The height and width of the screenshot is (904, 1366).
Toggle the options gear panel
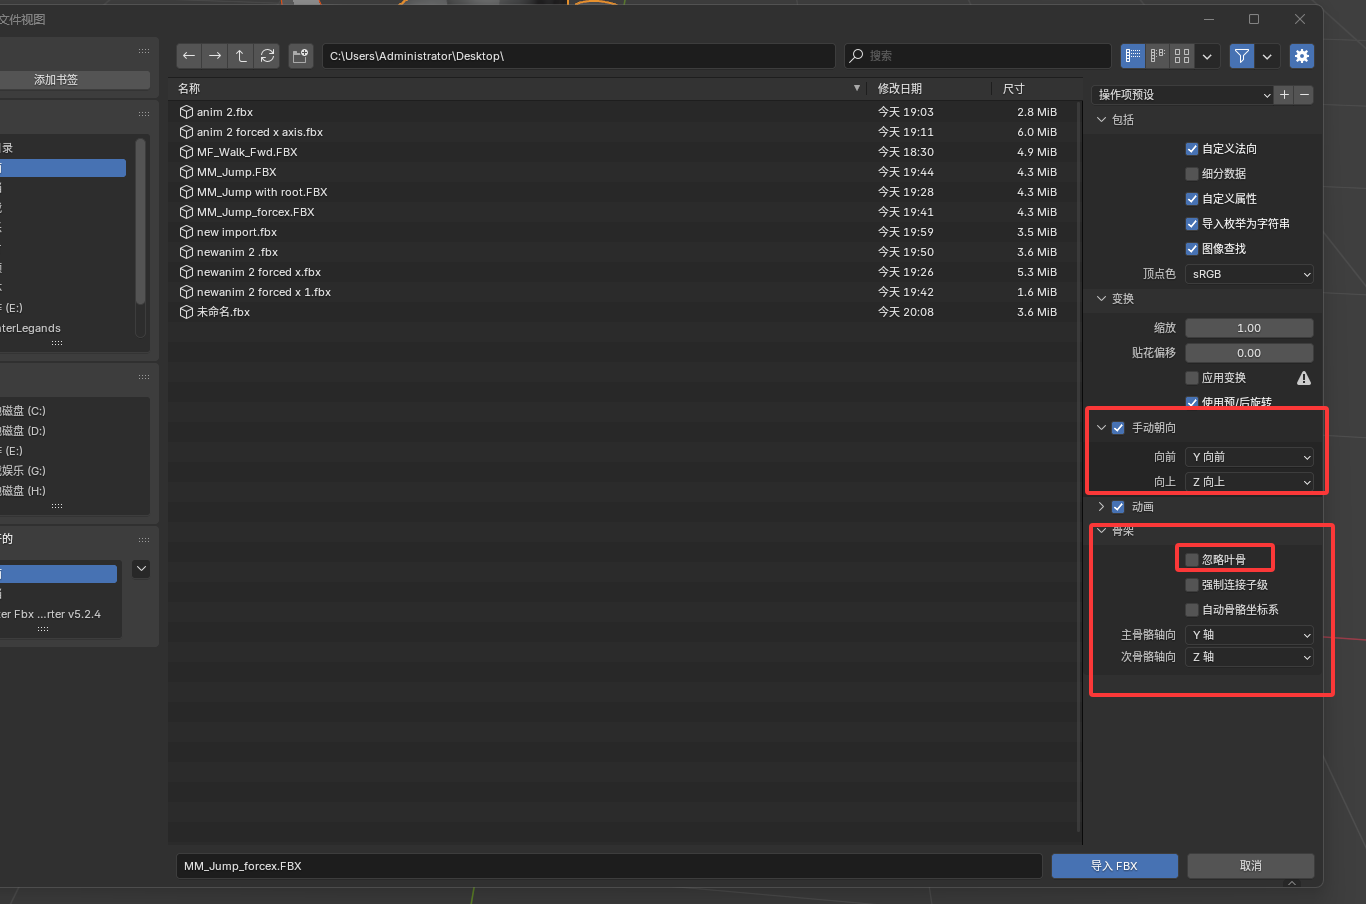[1301, 56]
